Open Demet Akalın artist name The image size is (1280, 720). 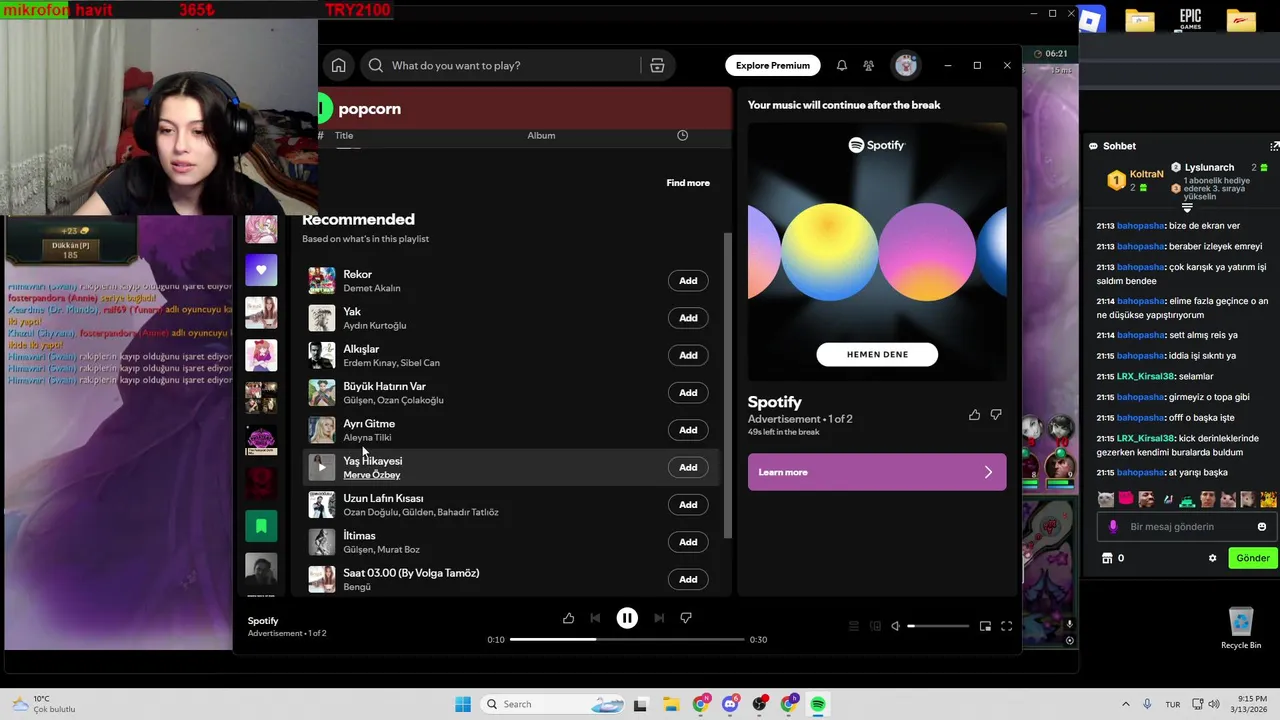(x=371, y=288)
